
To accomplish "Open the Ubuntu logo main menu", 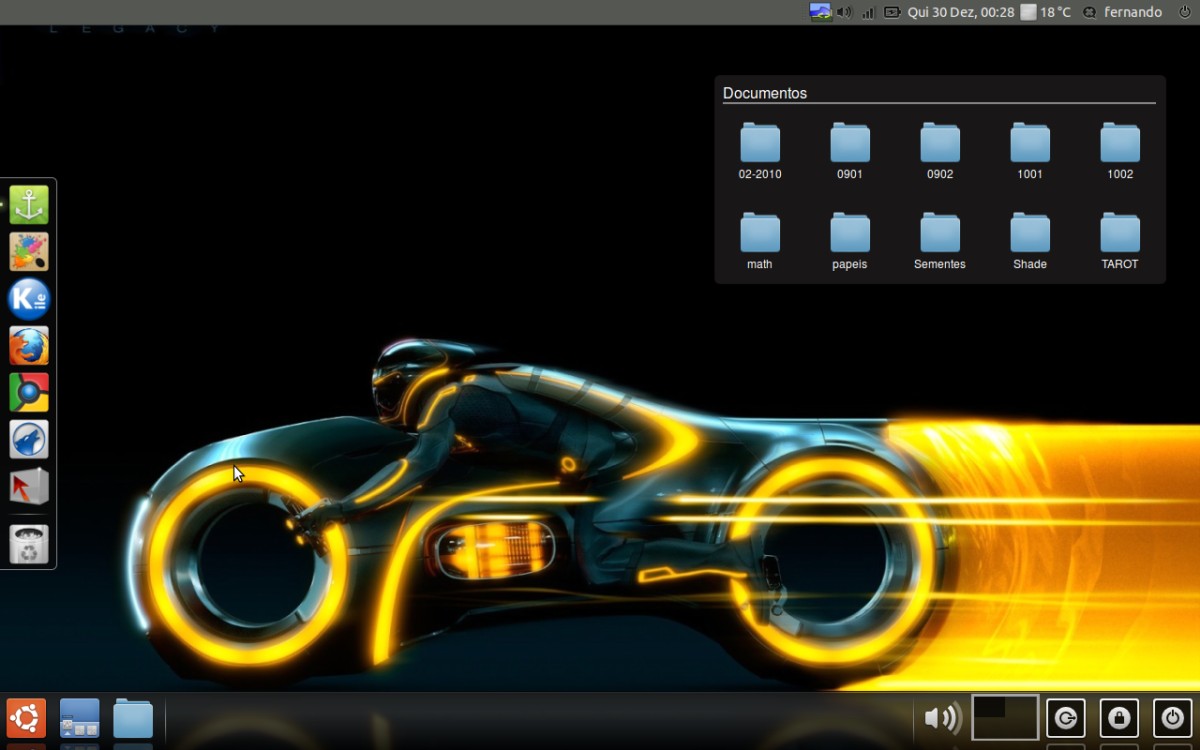I will click(26, 718).
